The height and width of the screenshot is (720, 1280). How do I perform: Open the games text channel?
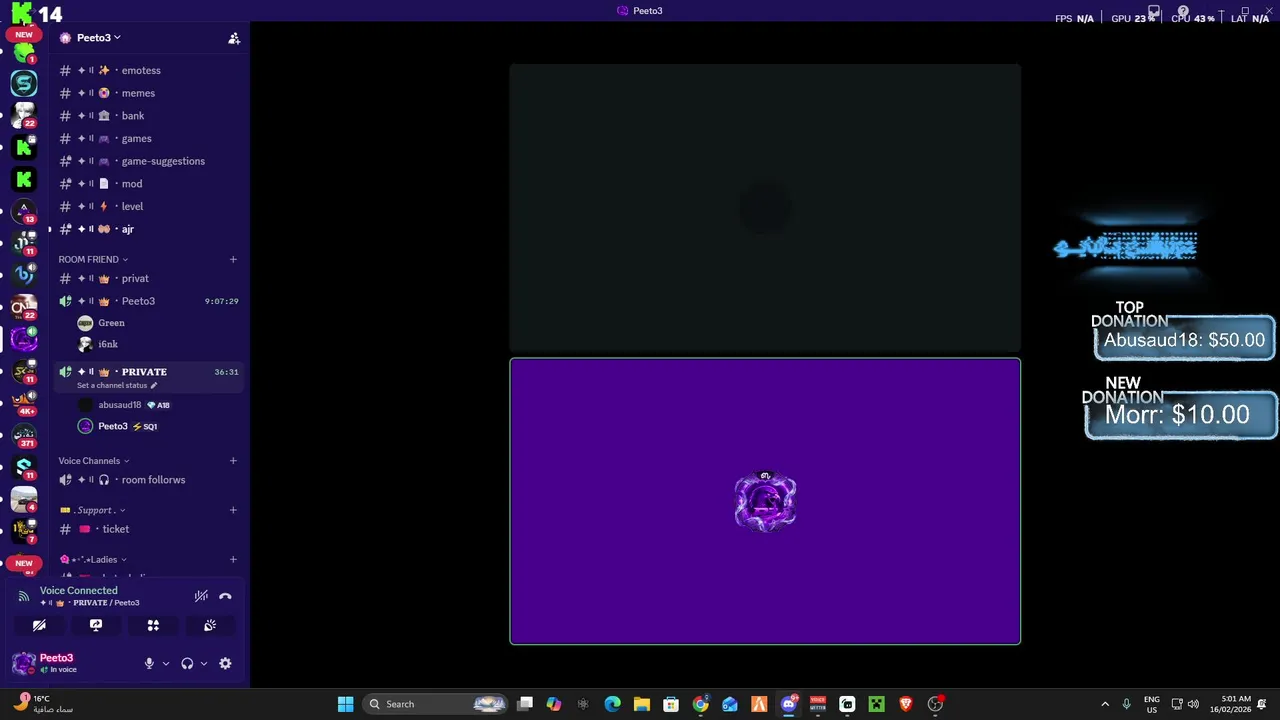click(x=146, y=138)
